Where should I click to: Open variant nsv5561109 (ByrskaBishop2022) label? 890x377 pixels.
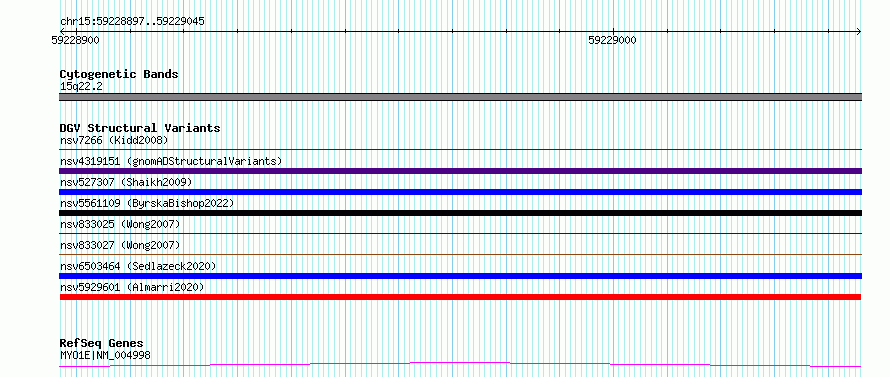coord(147,203)
